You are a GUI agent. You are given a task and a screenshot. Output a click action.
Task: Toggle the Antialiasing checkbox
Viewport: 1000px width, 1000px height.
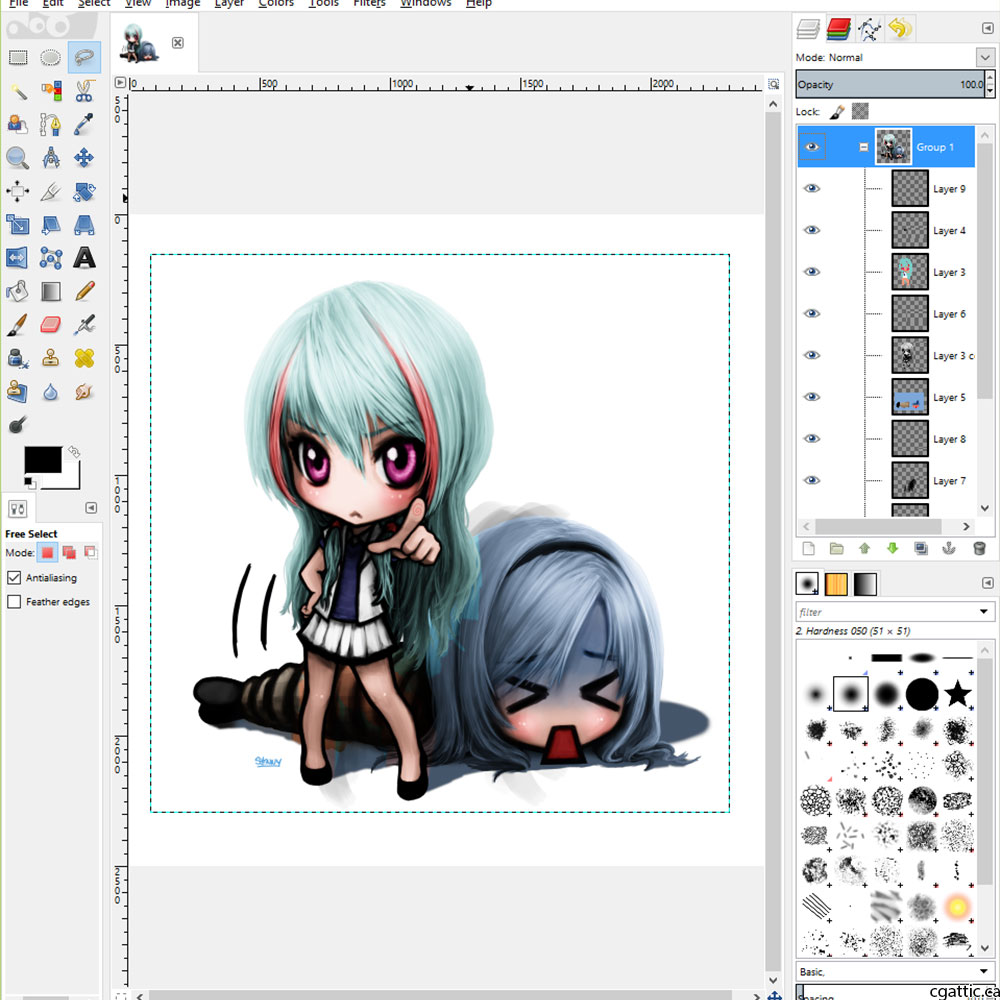click(14, 578)
